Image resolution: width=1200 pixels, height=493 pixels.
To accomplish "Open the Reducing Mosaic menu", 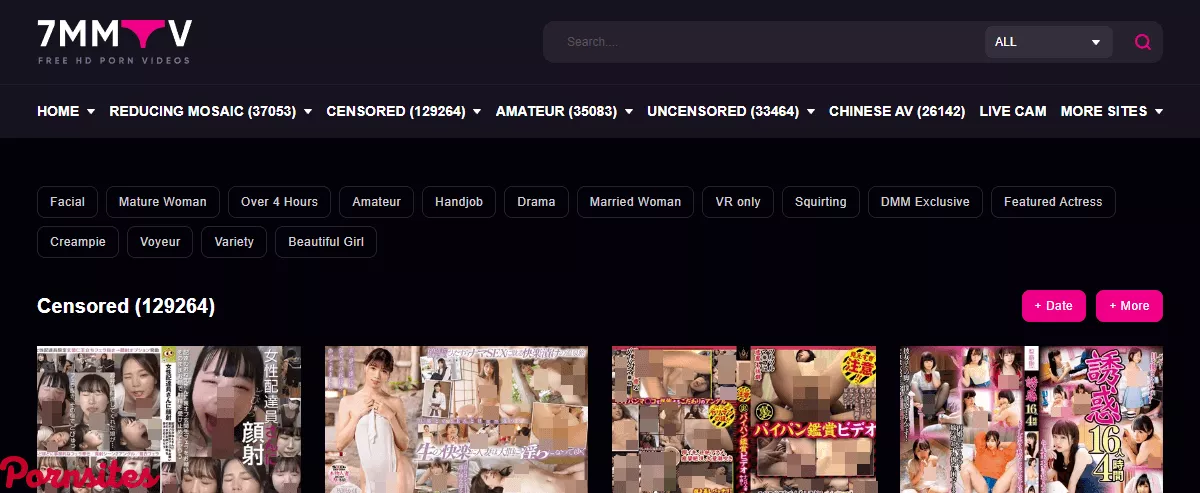I will coord(210,111).
